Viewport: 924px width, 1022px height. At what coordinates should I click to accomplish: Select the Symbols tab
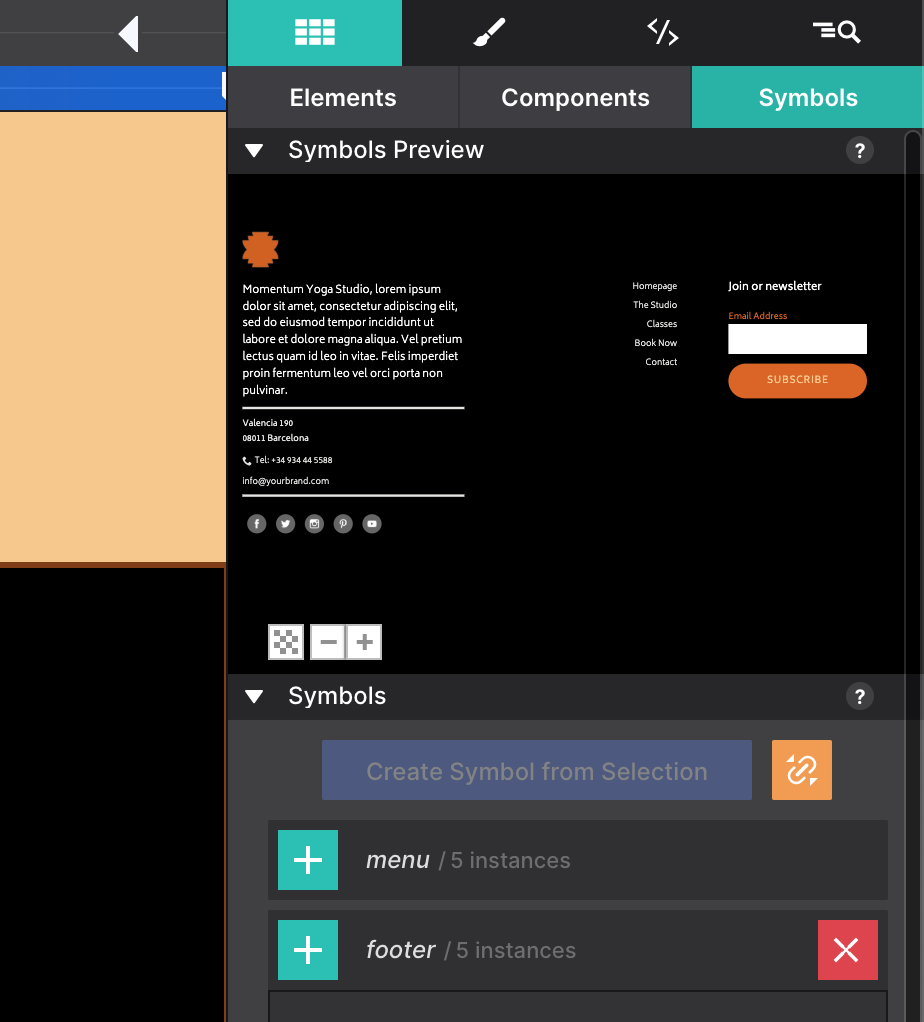[807, 97]
